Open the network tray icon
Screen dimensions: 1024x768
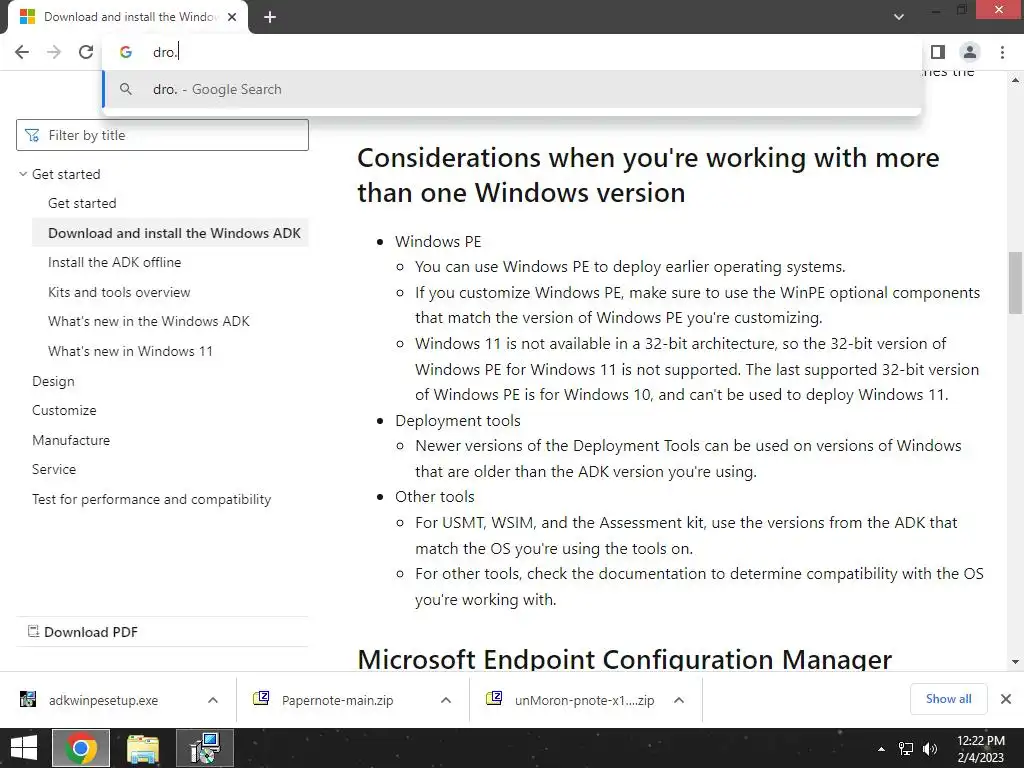click(906, 749)
